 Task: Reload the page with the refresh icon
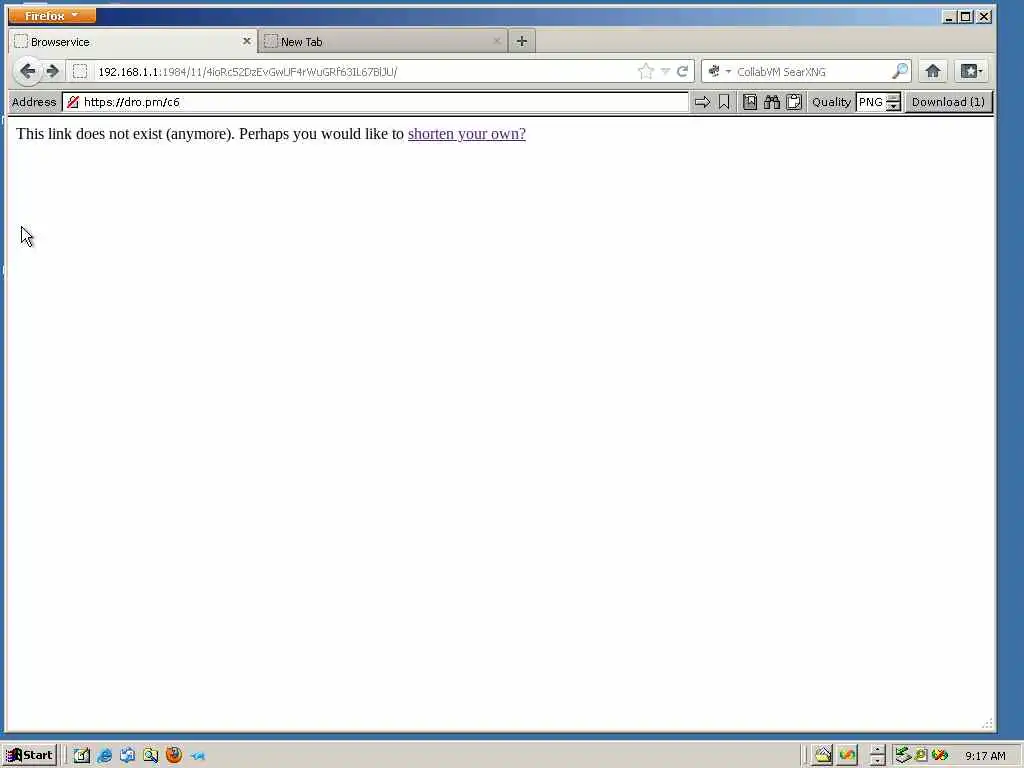(x=682, y=71)
